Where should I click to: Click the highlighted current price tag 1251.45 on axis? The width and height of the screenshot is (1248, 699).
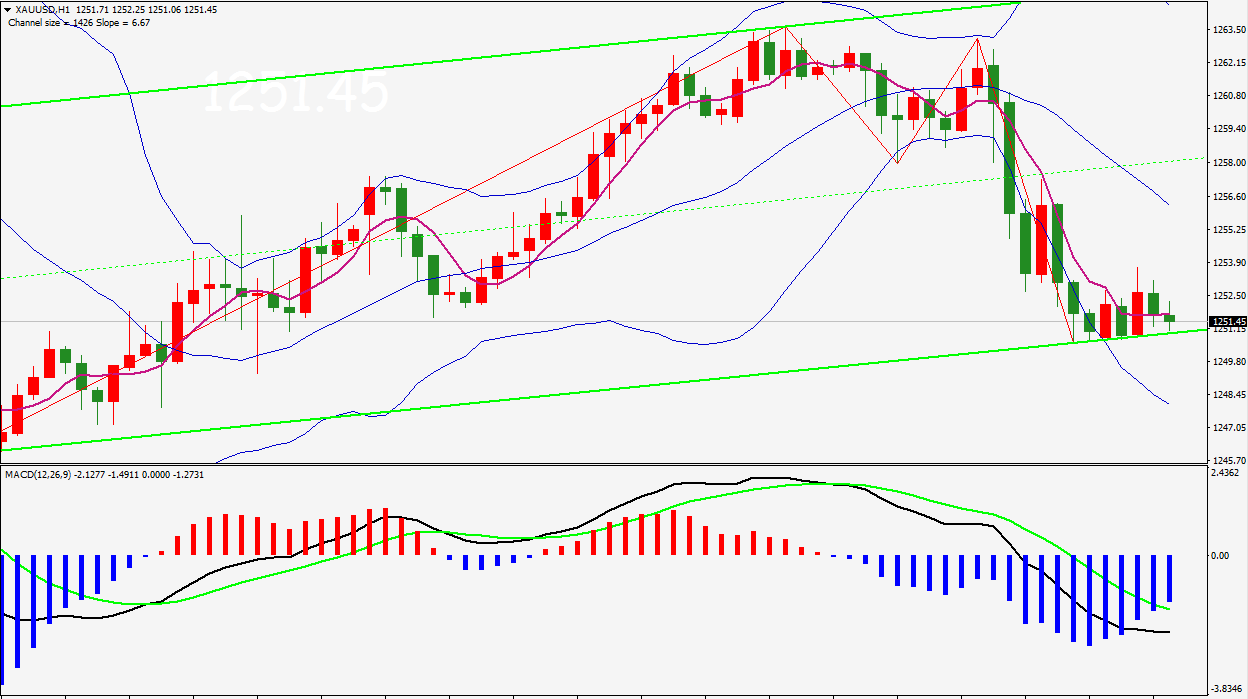tap(1228, 321)
